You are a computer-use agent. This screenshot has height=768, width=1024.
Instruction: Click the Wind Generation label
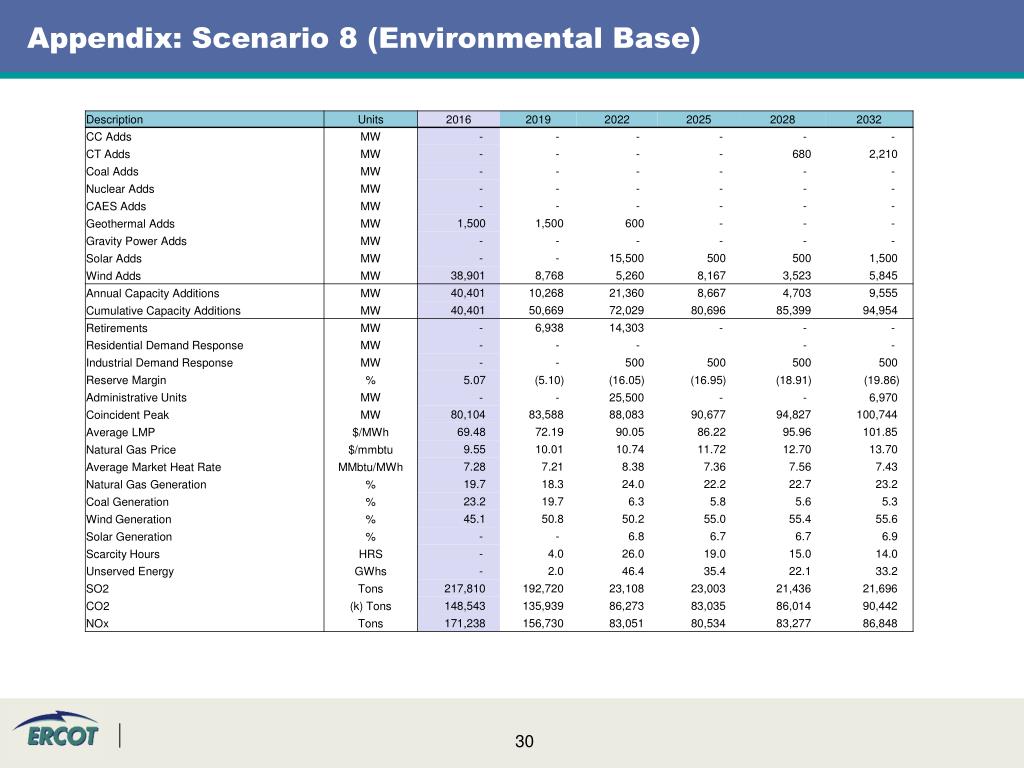tap(129, 519)
